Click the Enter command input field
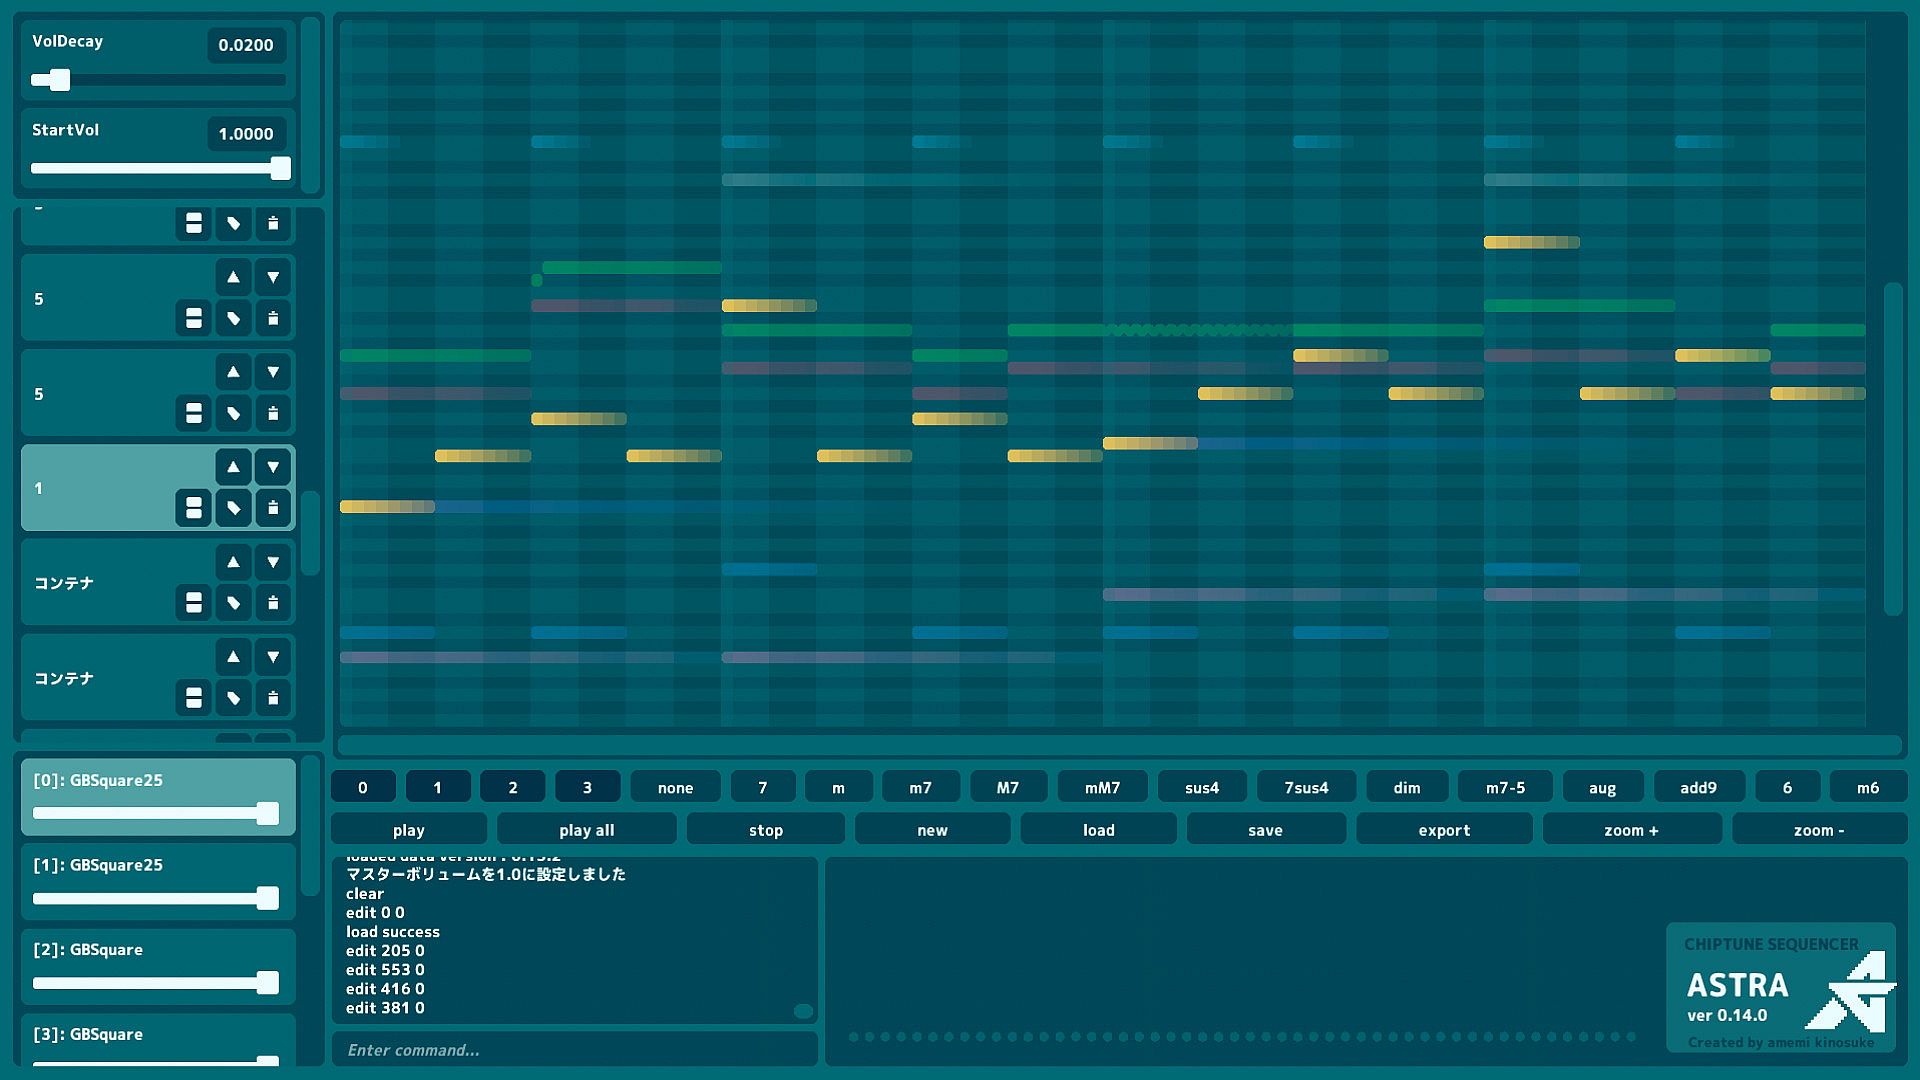Image resolution: width=1920 pixels, height=1080 pixels. click(574, 1050)
